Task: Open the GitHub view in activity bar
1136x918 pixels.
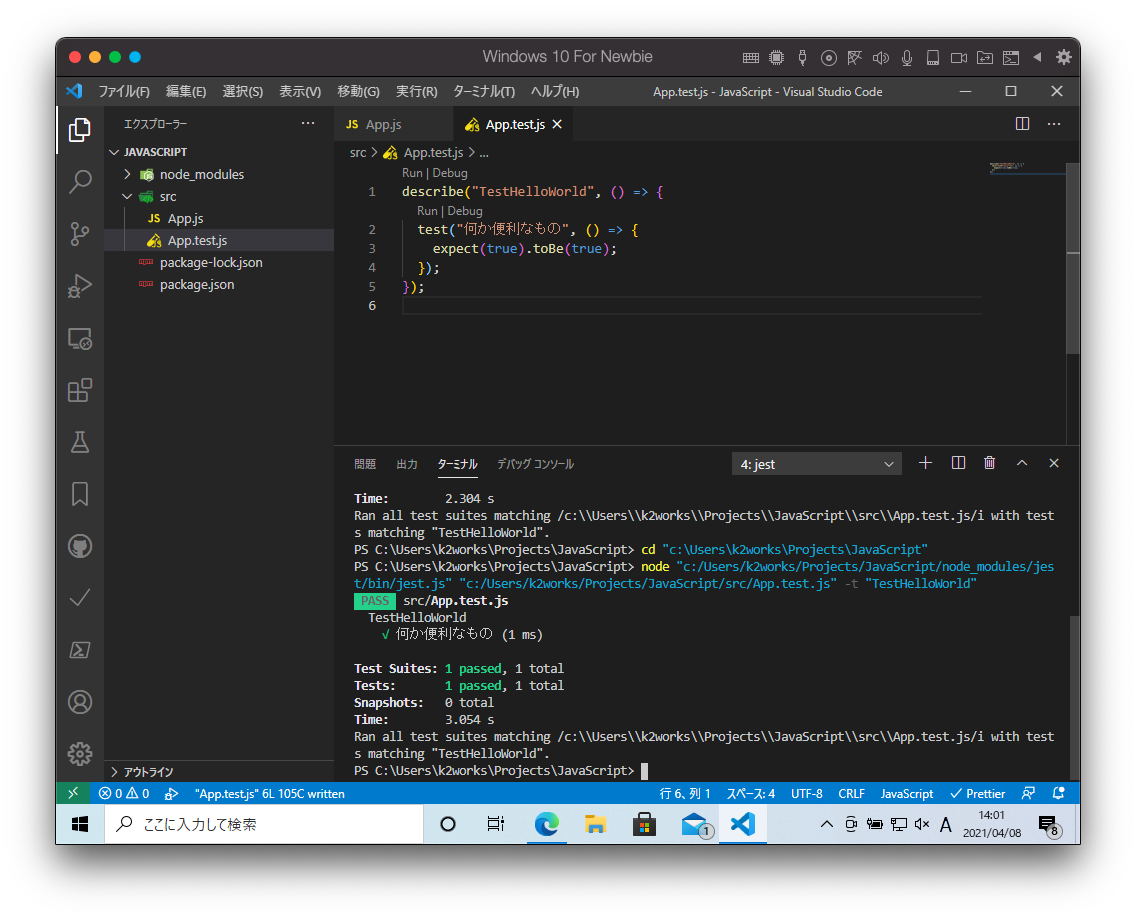Action: (80, 546)
